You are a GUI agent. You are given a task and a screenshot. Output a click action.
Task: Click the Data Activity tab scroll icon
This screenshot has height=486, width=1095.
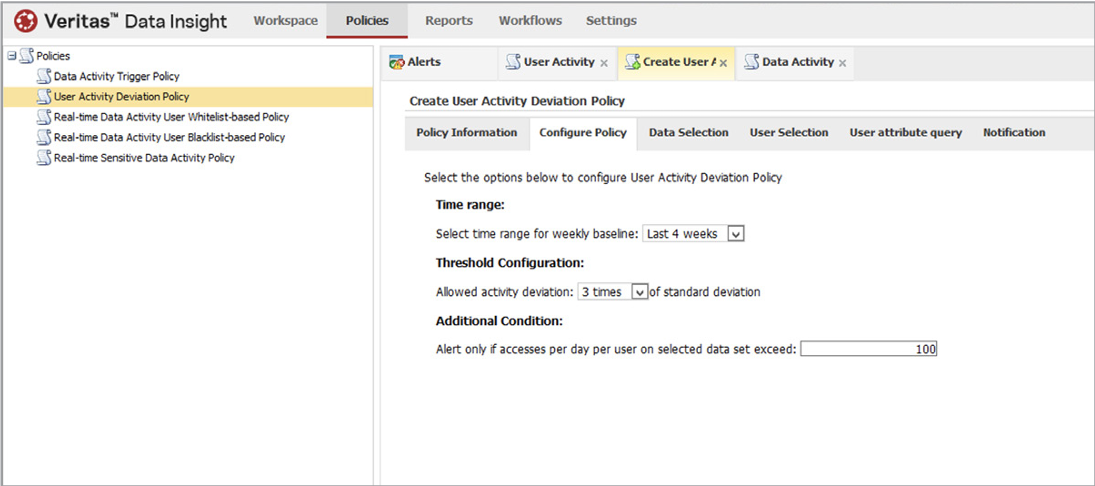tap(752, 62)
